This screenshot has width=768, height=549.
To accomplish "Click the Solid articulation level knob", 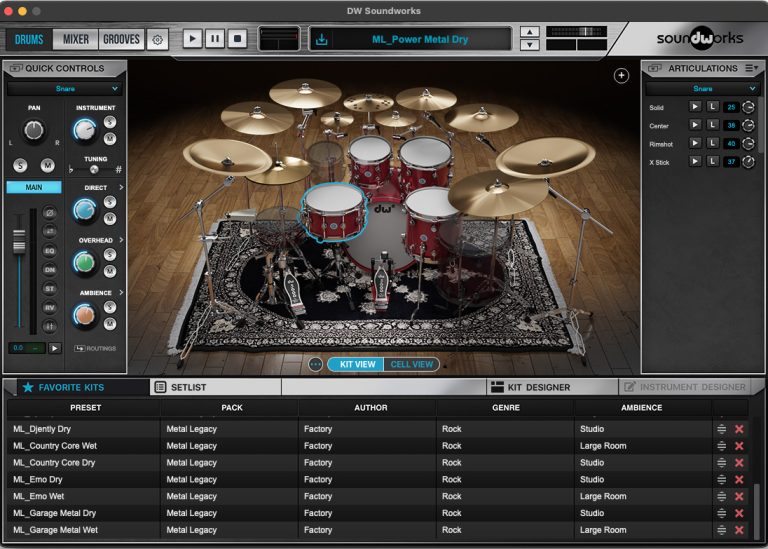I will (748, 107).
